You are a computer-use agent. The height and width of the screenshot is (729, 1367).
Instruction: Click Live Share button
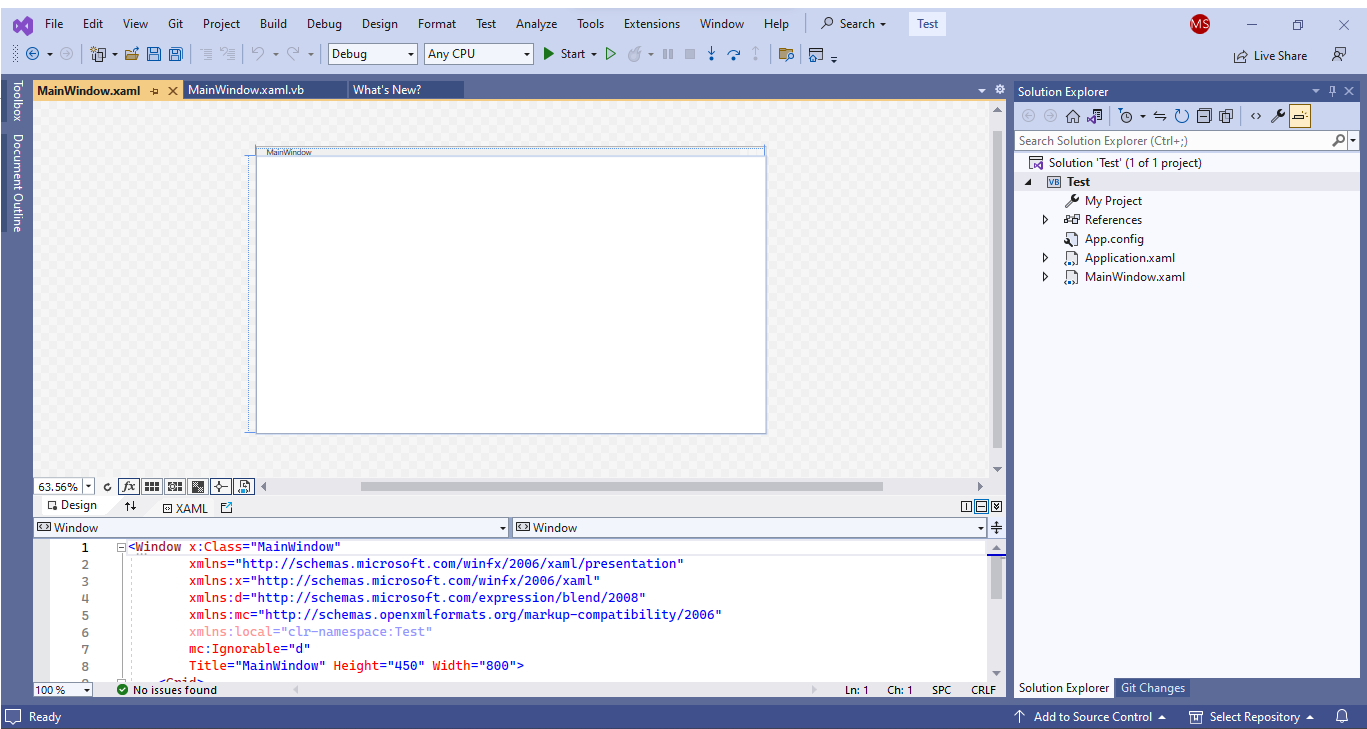click(x=1270, y=56)
